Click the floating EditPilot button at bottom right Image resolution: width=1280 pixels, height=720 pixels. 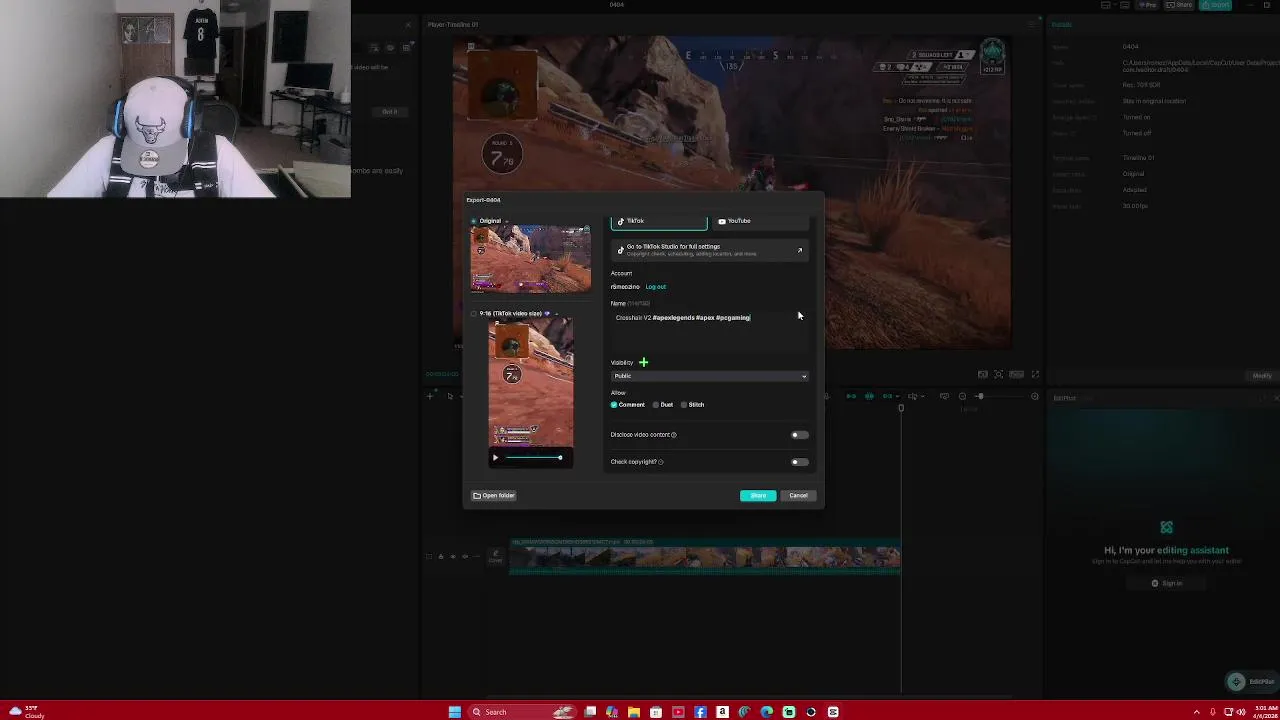[x=1252, y=682]
